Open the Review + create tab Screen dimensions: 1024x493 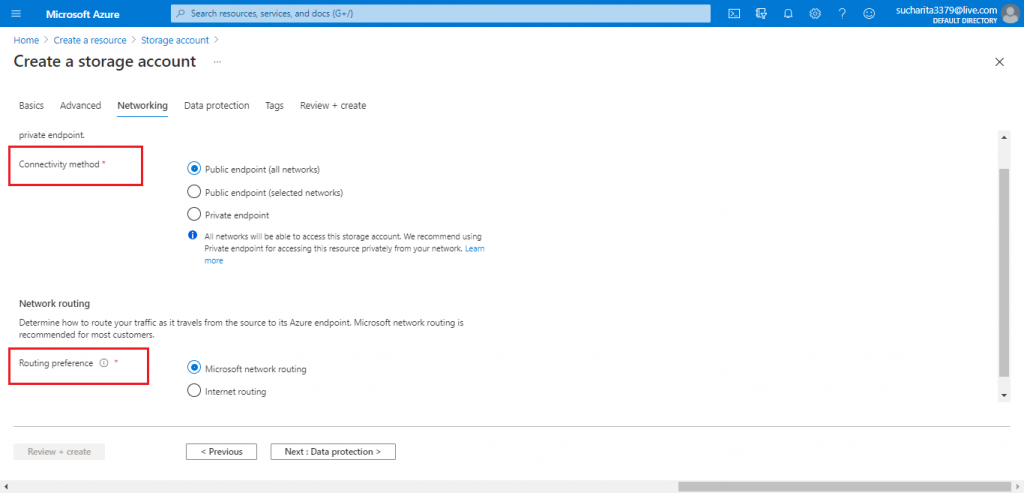click(x=333, y=106)
